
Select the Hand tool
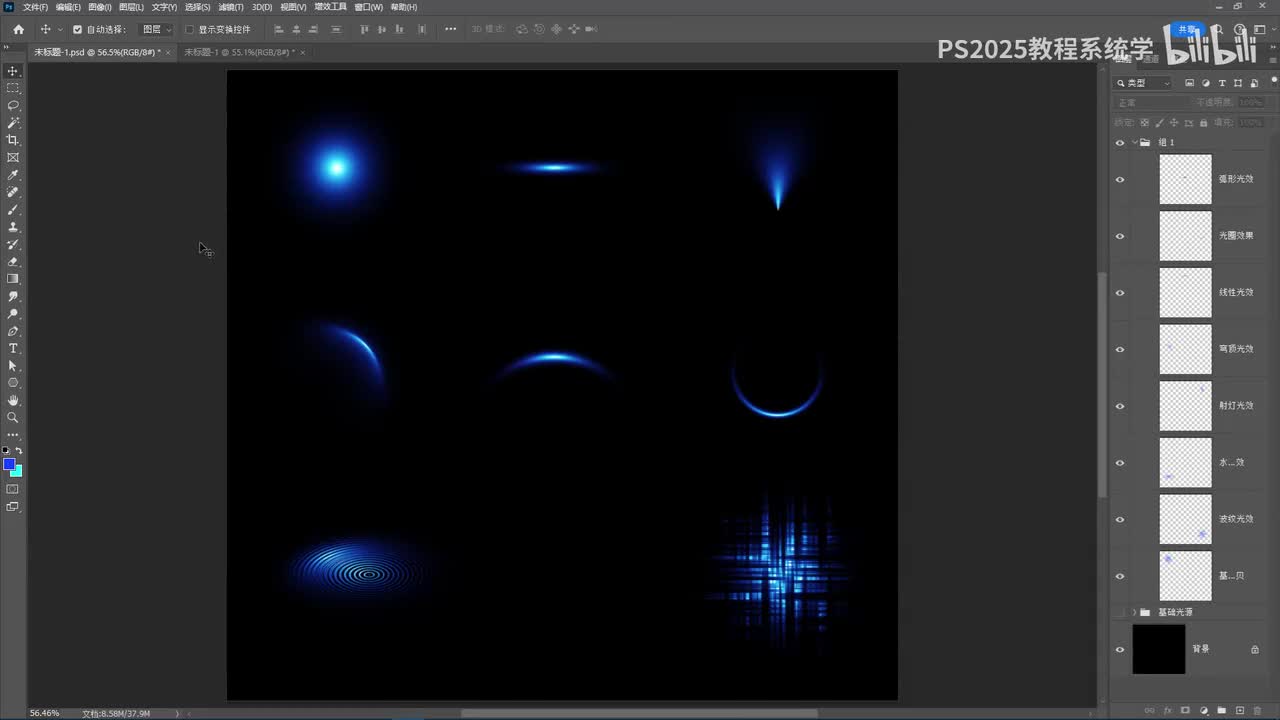pyautogui.click(x=13, y=400)
